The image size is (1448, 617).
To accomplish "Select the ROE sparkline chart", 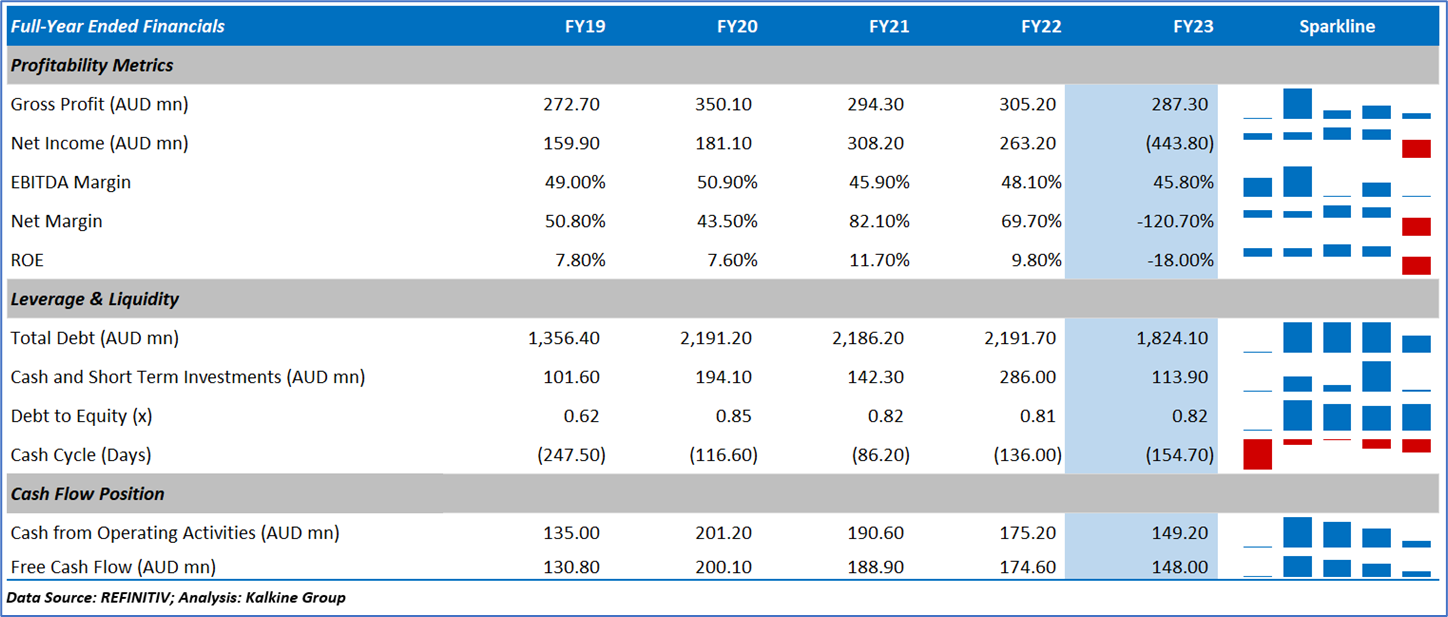I will tap(1337, 260).
